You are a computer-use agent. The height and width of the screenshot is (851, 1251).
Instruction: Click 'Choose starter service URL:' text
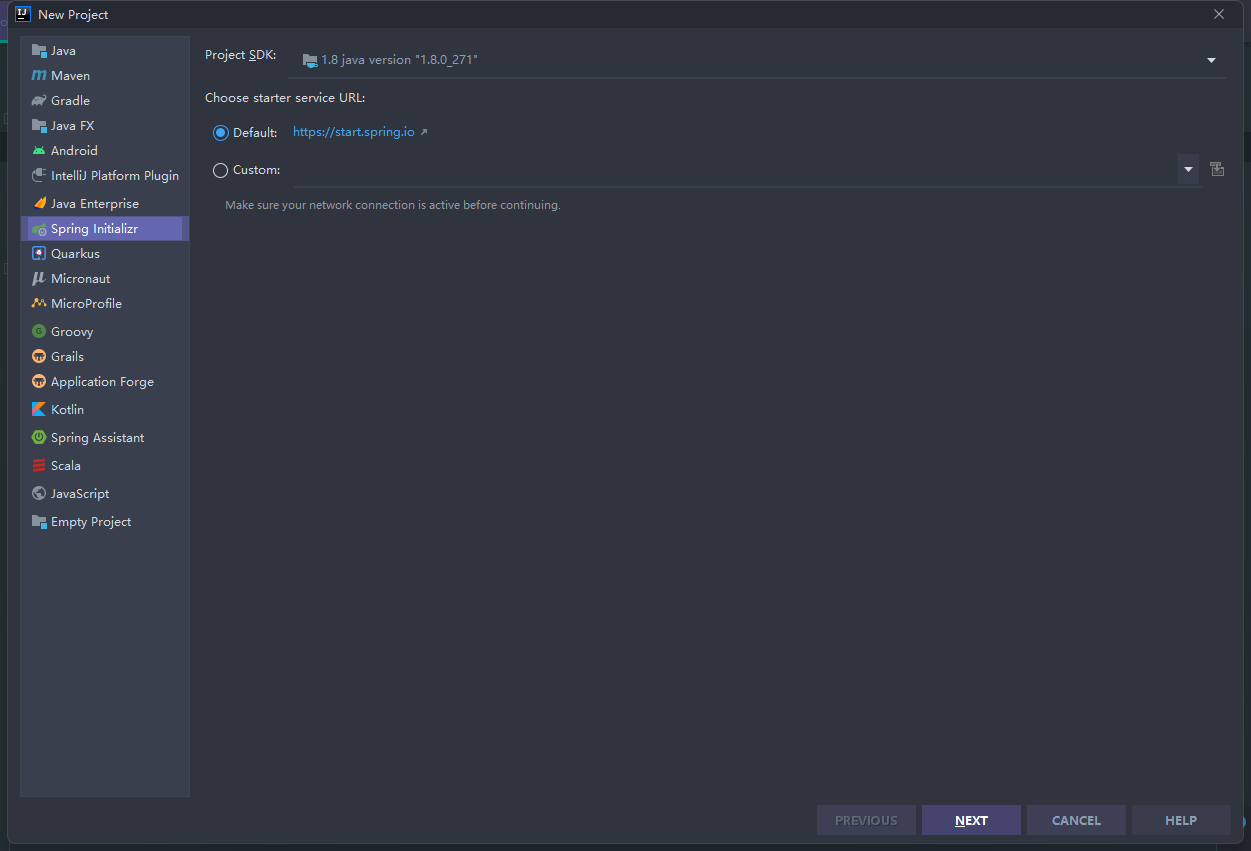(x=285, y=98)
